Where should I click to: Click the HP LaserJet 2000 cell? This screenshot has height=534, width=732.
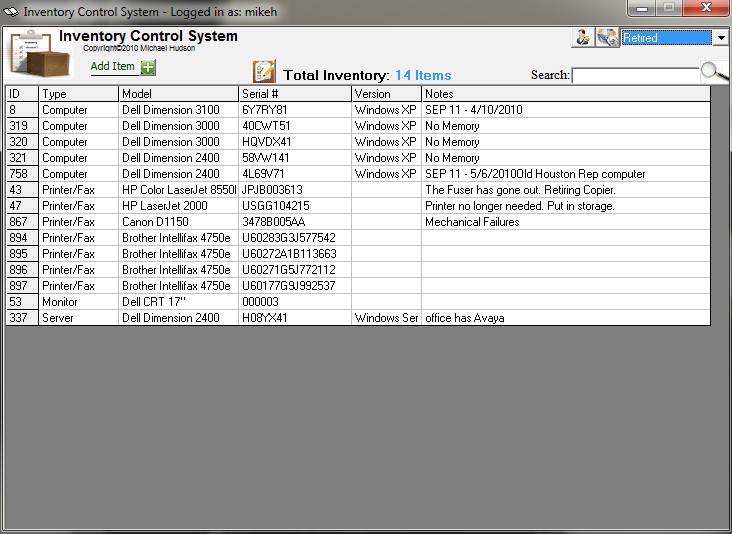tap(179, 206)
